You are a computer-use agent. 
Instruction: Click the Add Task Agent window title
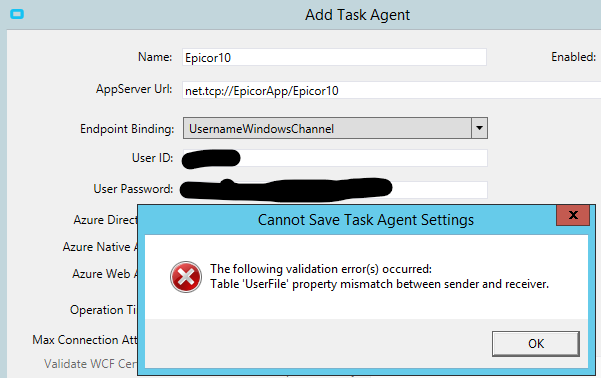357,15
